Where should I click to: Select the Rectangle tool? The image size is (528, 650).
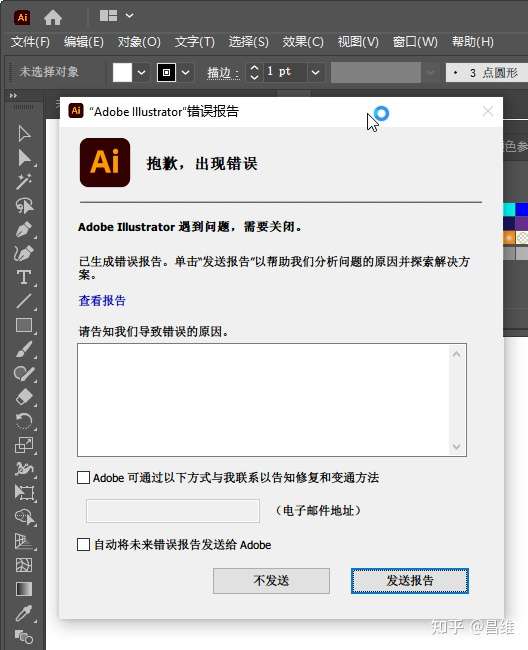[24, 325]
